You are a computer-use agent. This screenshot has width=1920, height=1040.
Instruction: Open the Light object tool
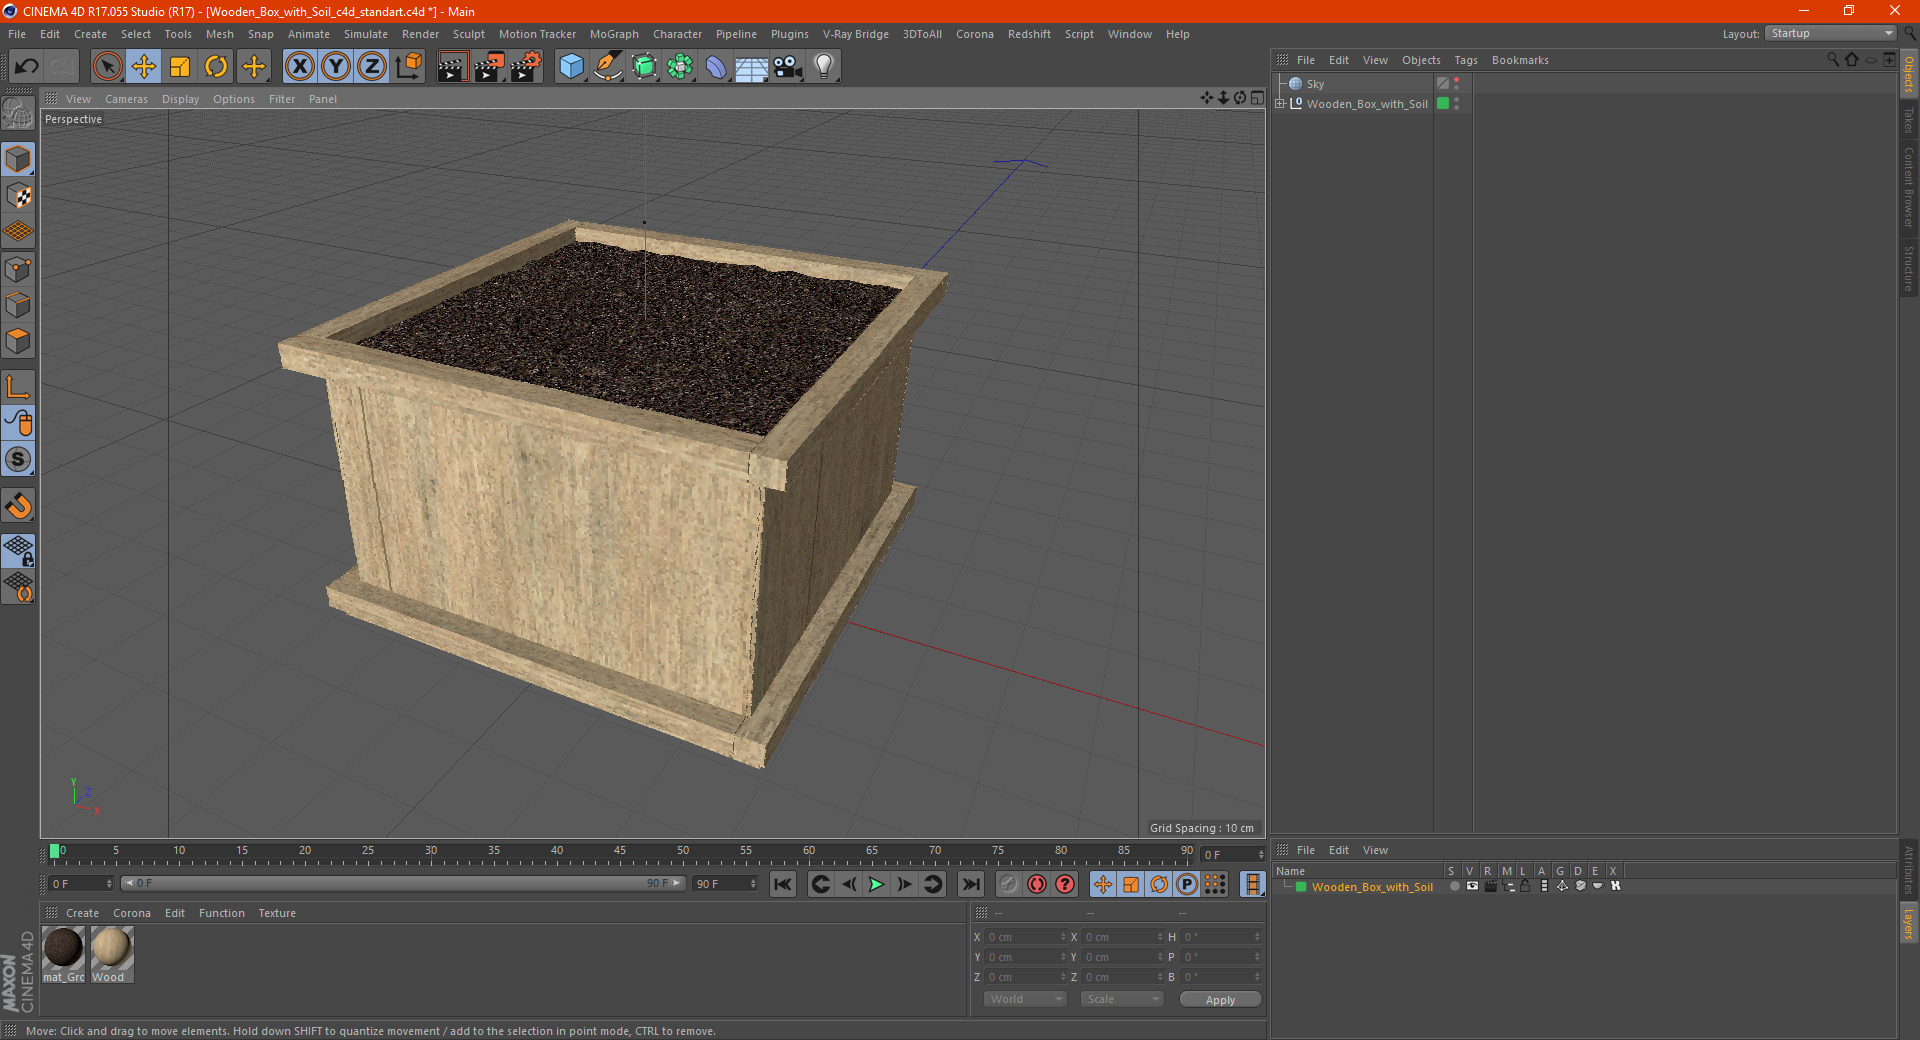point(823,67)
